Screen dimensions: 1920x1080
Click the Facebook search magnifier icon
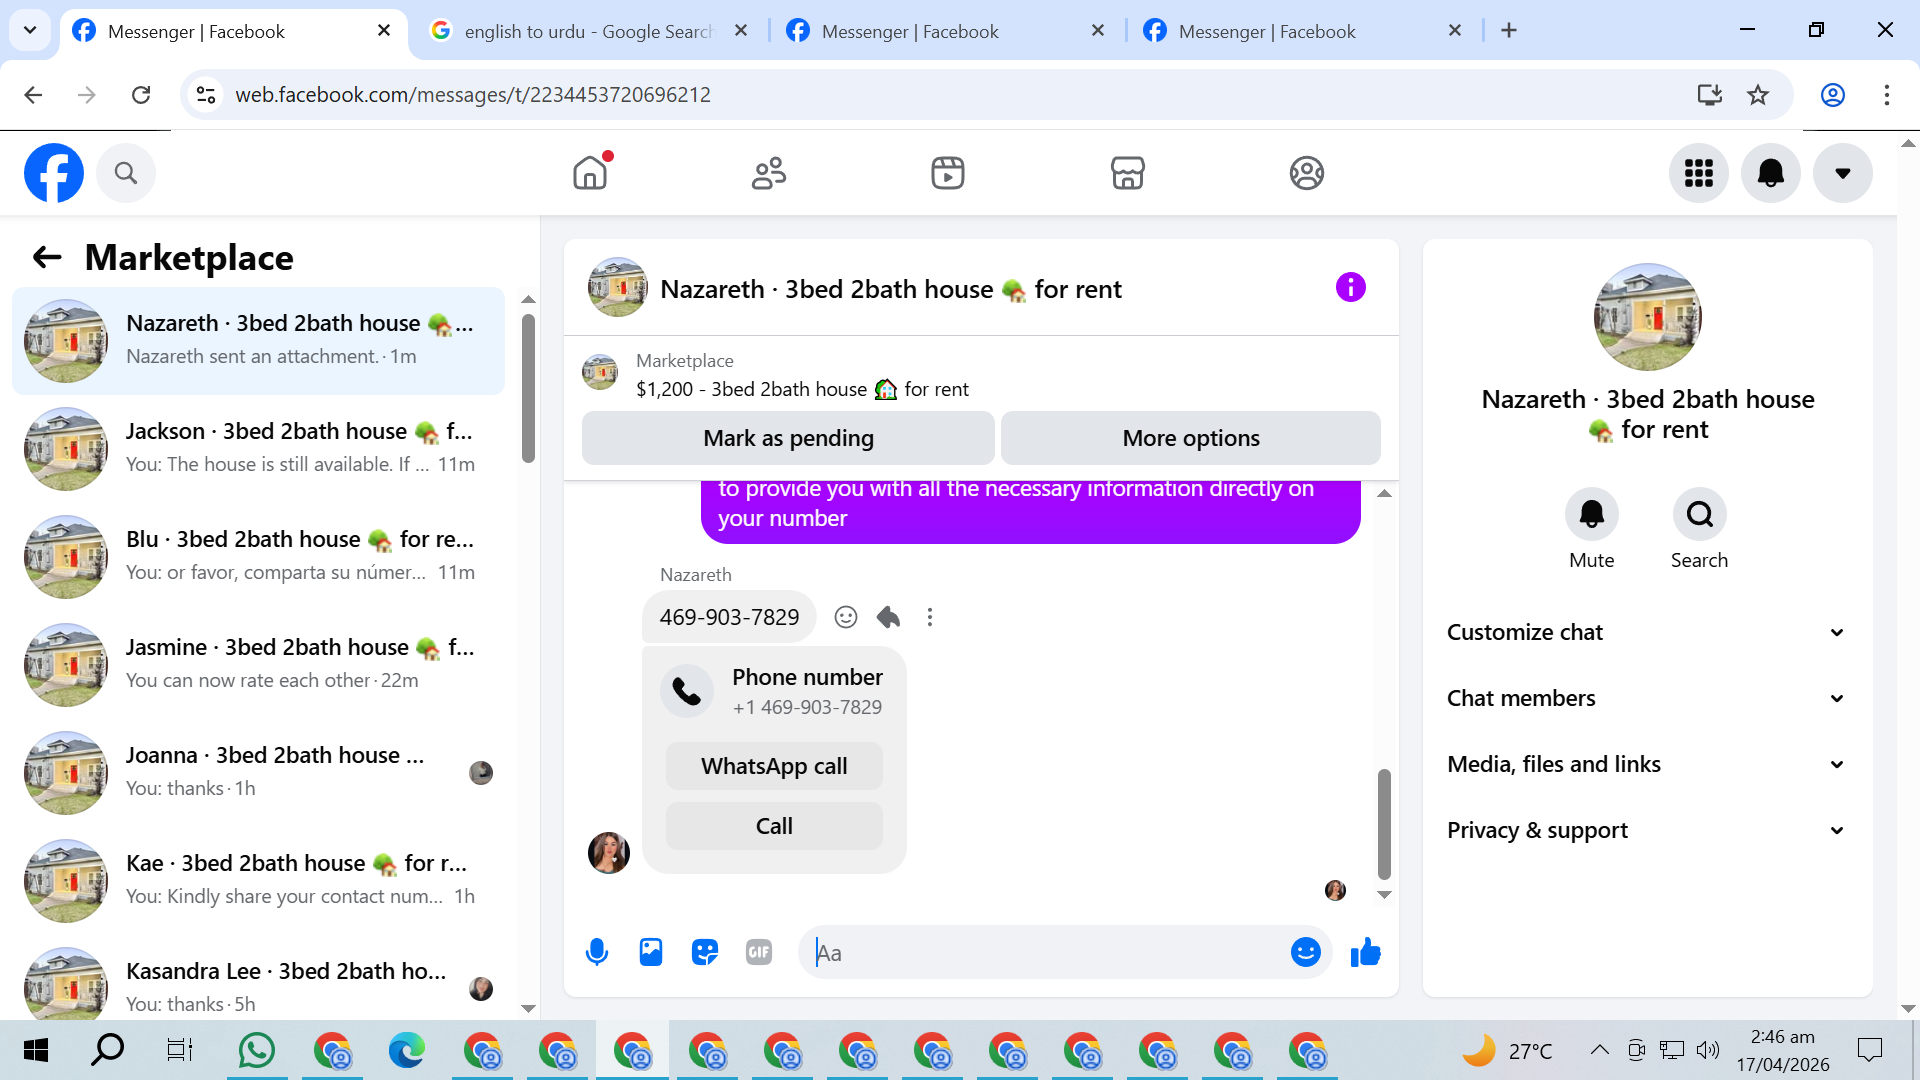point(126,173)
